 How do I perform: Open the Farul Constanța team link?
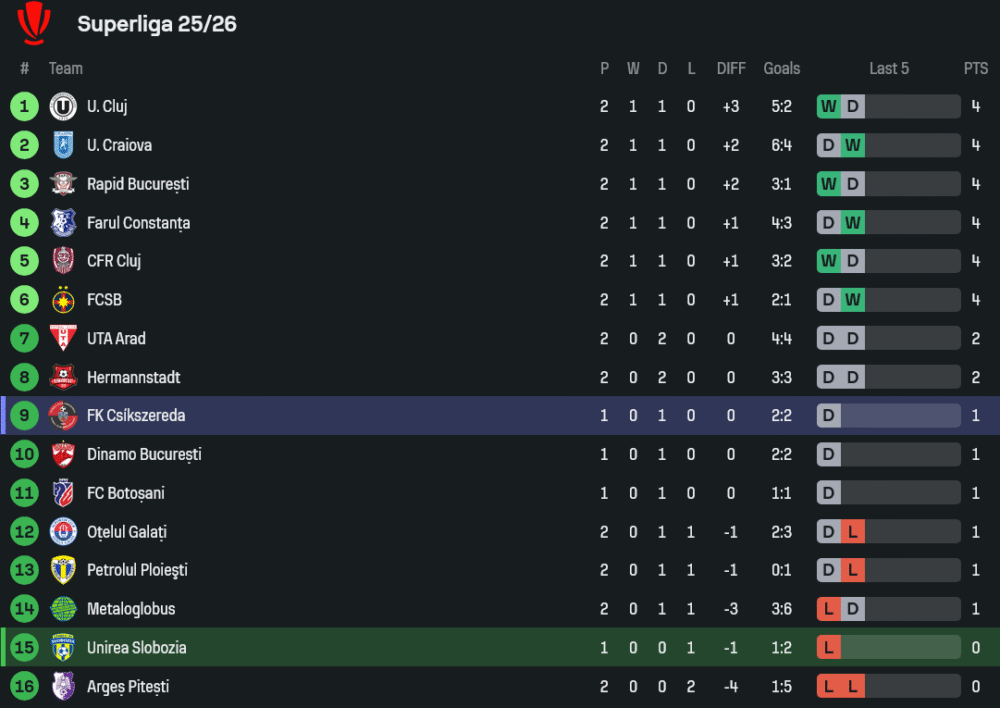(138, 223)
